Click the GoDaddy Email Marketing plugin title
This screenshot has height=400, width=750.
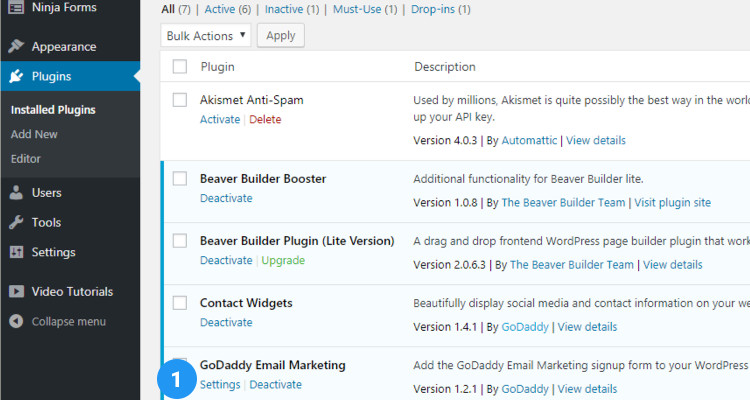point(273,365)
